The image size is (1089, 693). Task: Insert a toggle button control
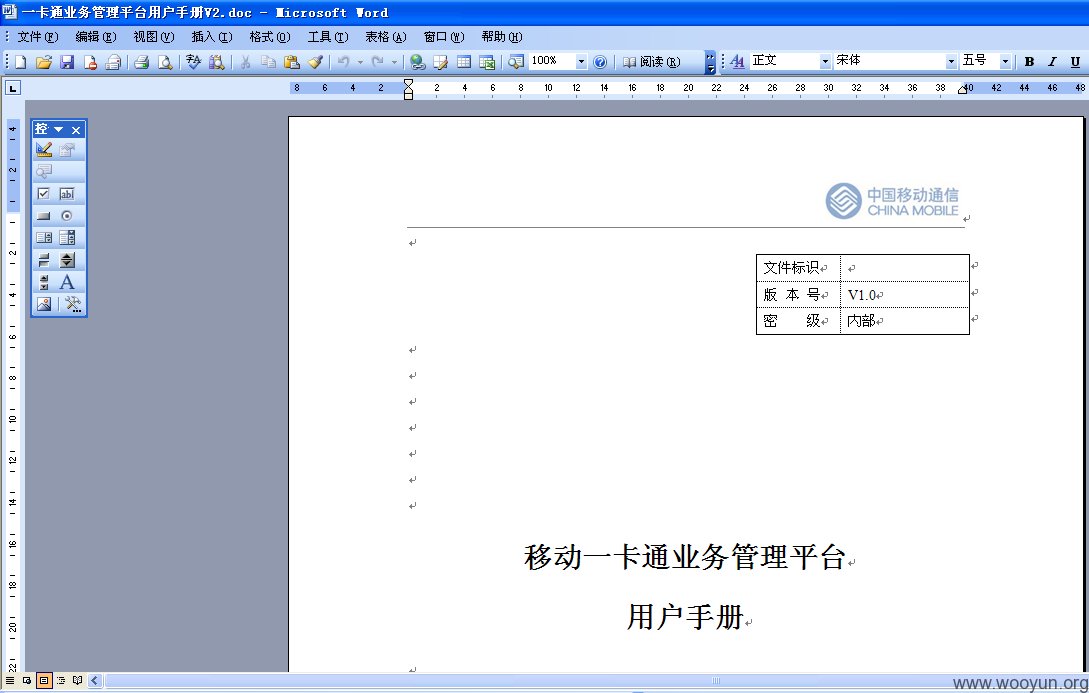pyautogui.click(x=44, y=260)
